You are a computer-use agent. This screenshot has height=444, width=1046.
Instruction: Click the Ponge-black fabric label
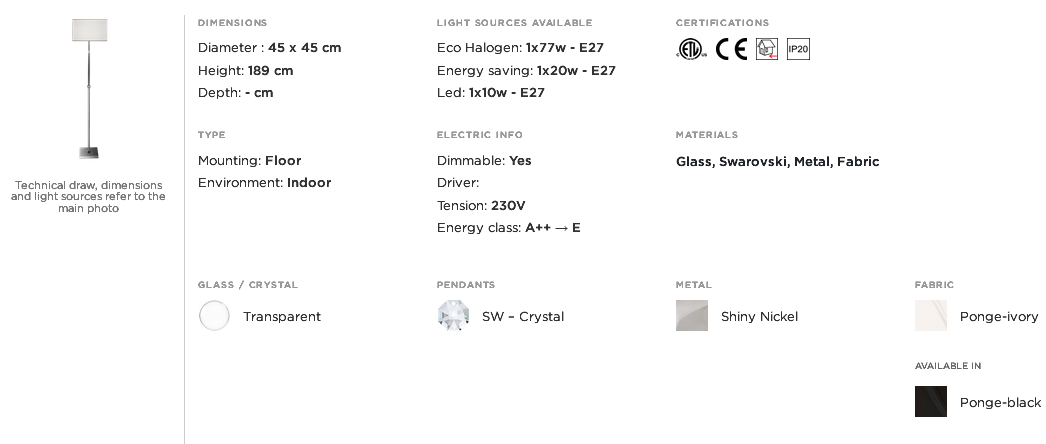[x=1000, y=402]
